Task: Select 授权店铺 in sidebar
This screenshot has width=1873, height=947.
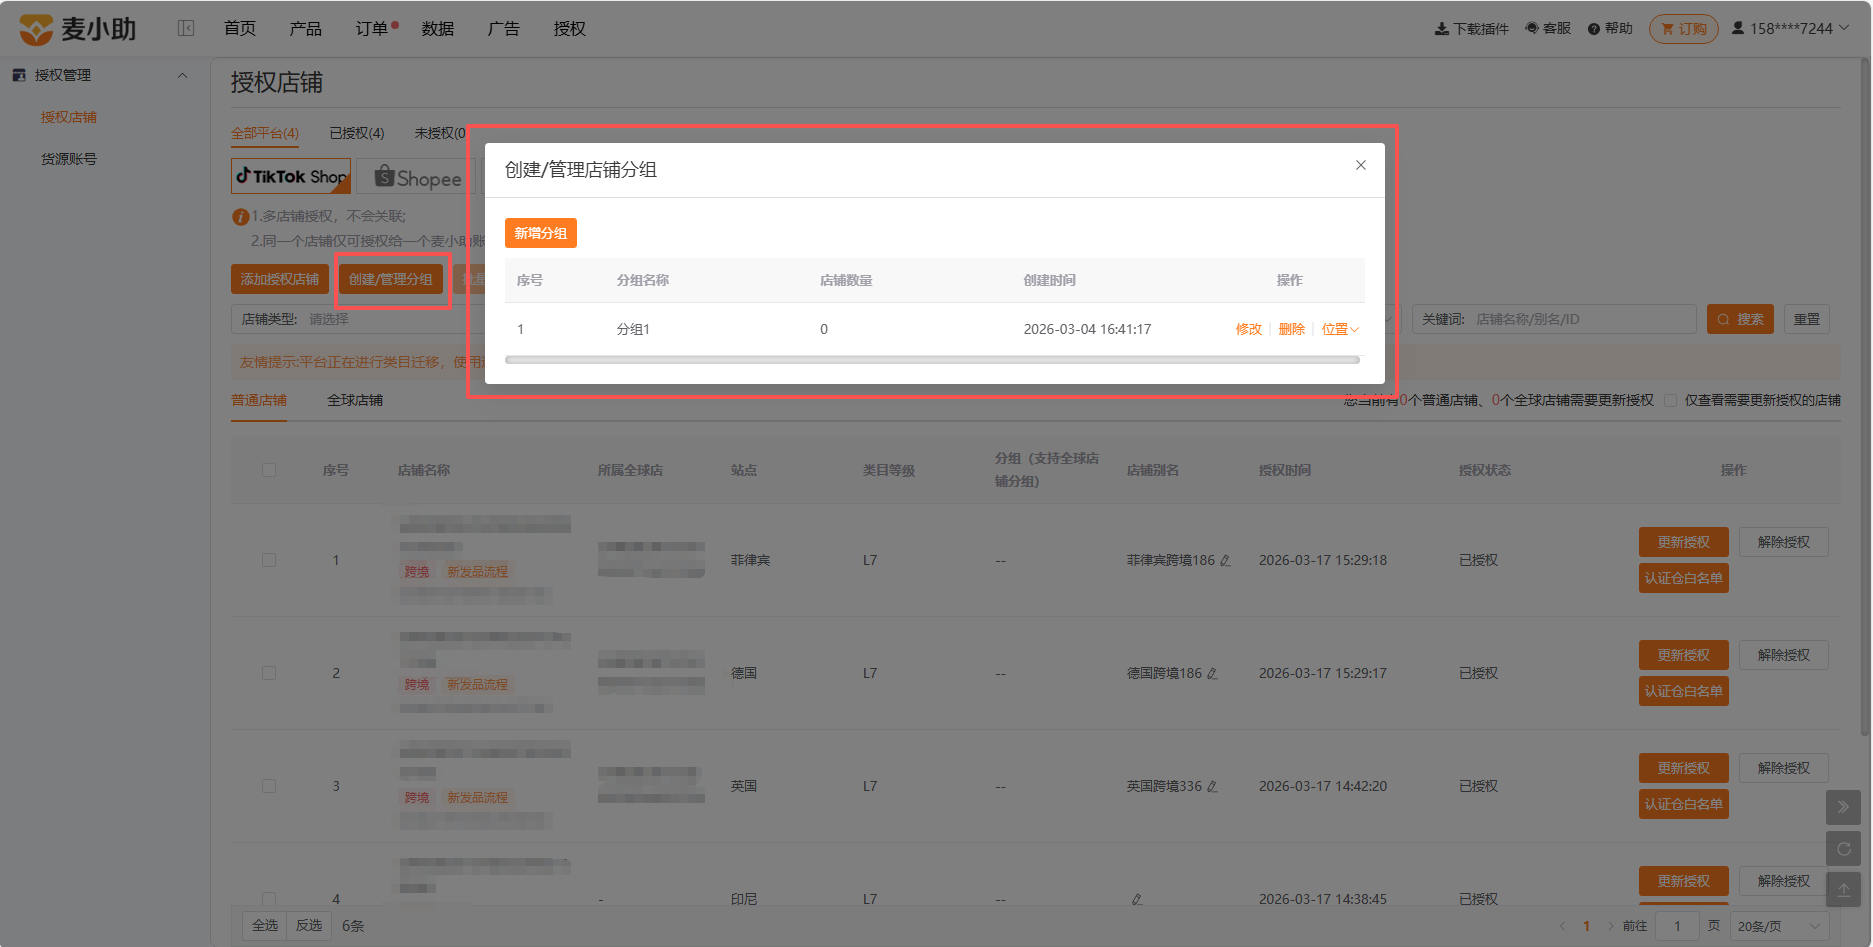Action: (x=69, y=117)
